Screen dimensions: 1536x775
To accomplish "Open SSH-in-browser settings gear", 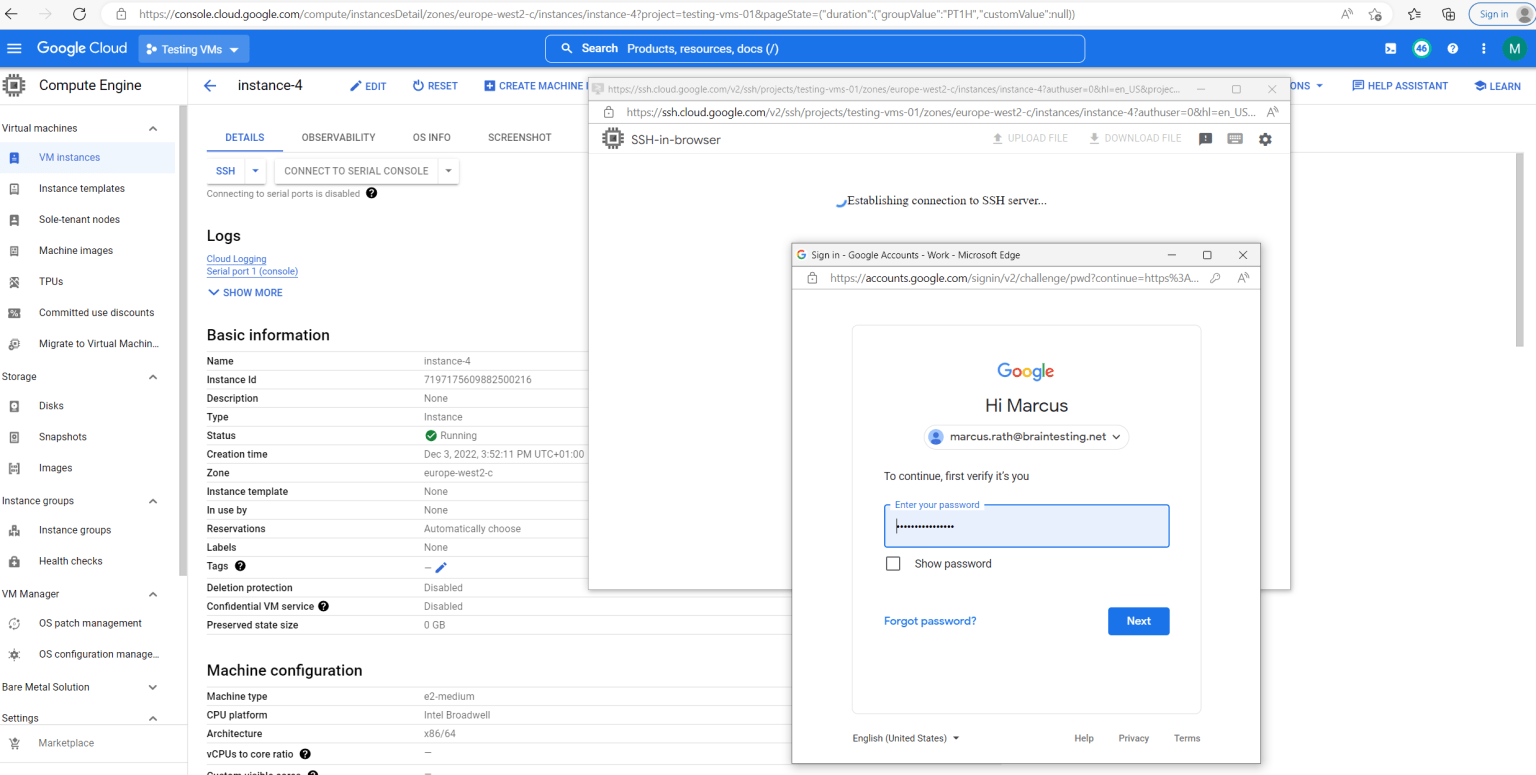I will tap(1265, 139).
